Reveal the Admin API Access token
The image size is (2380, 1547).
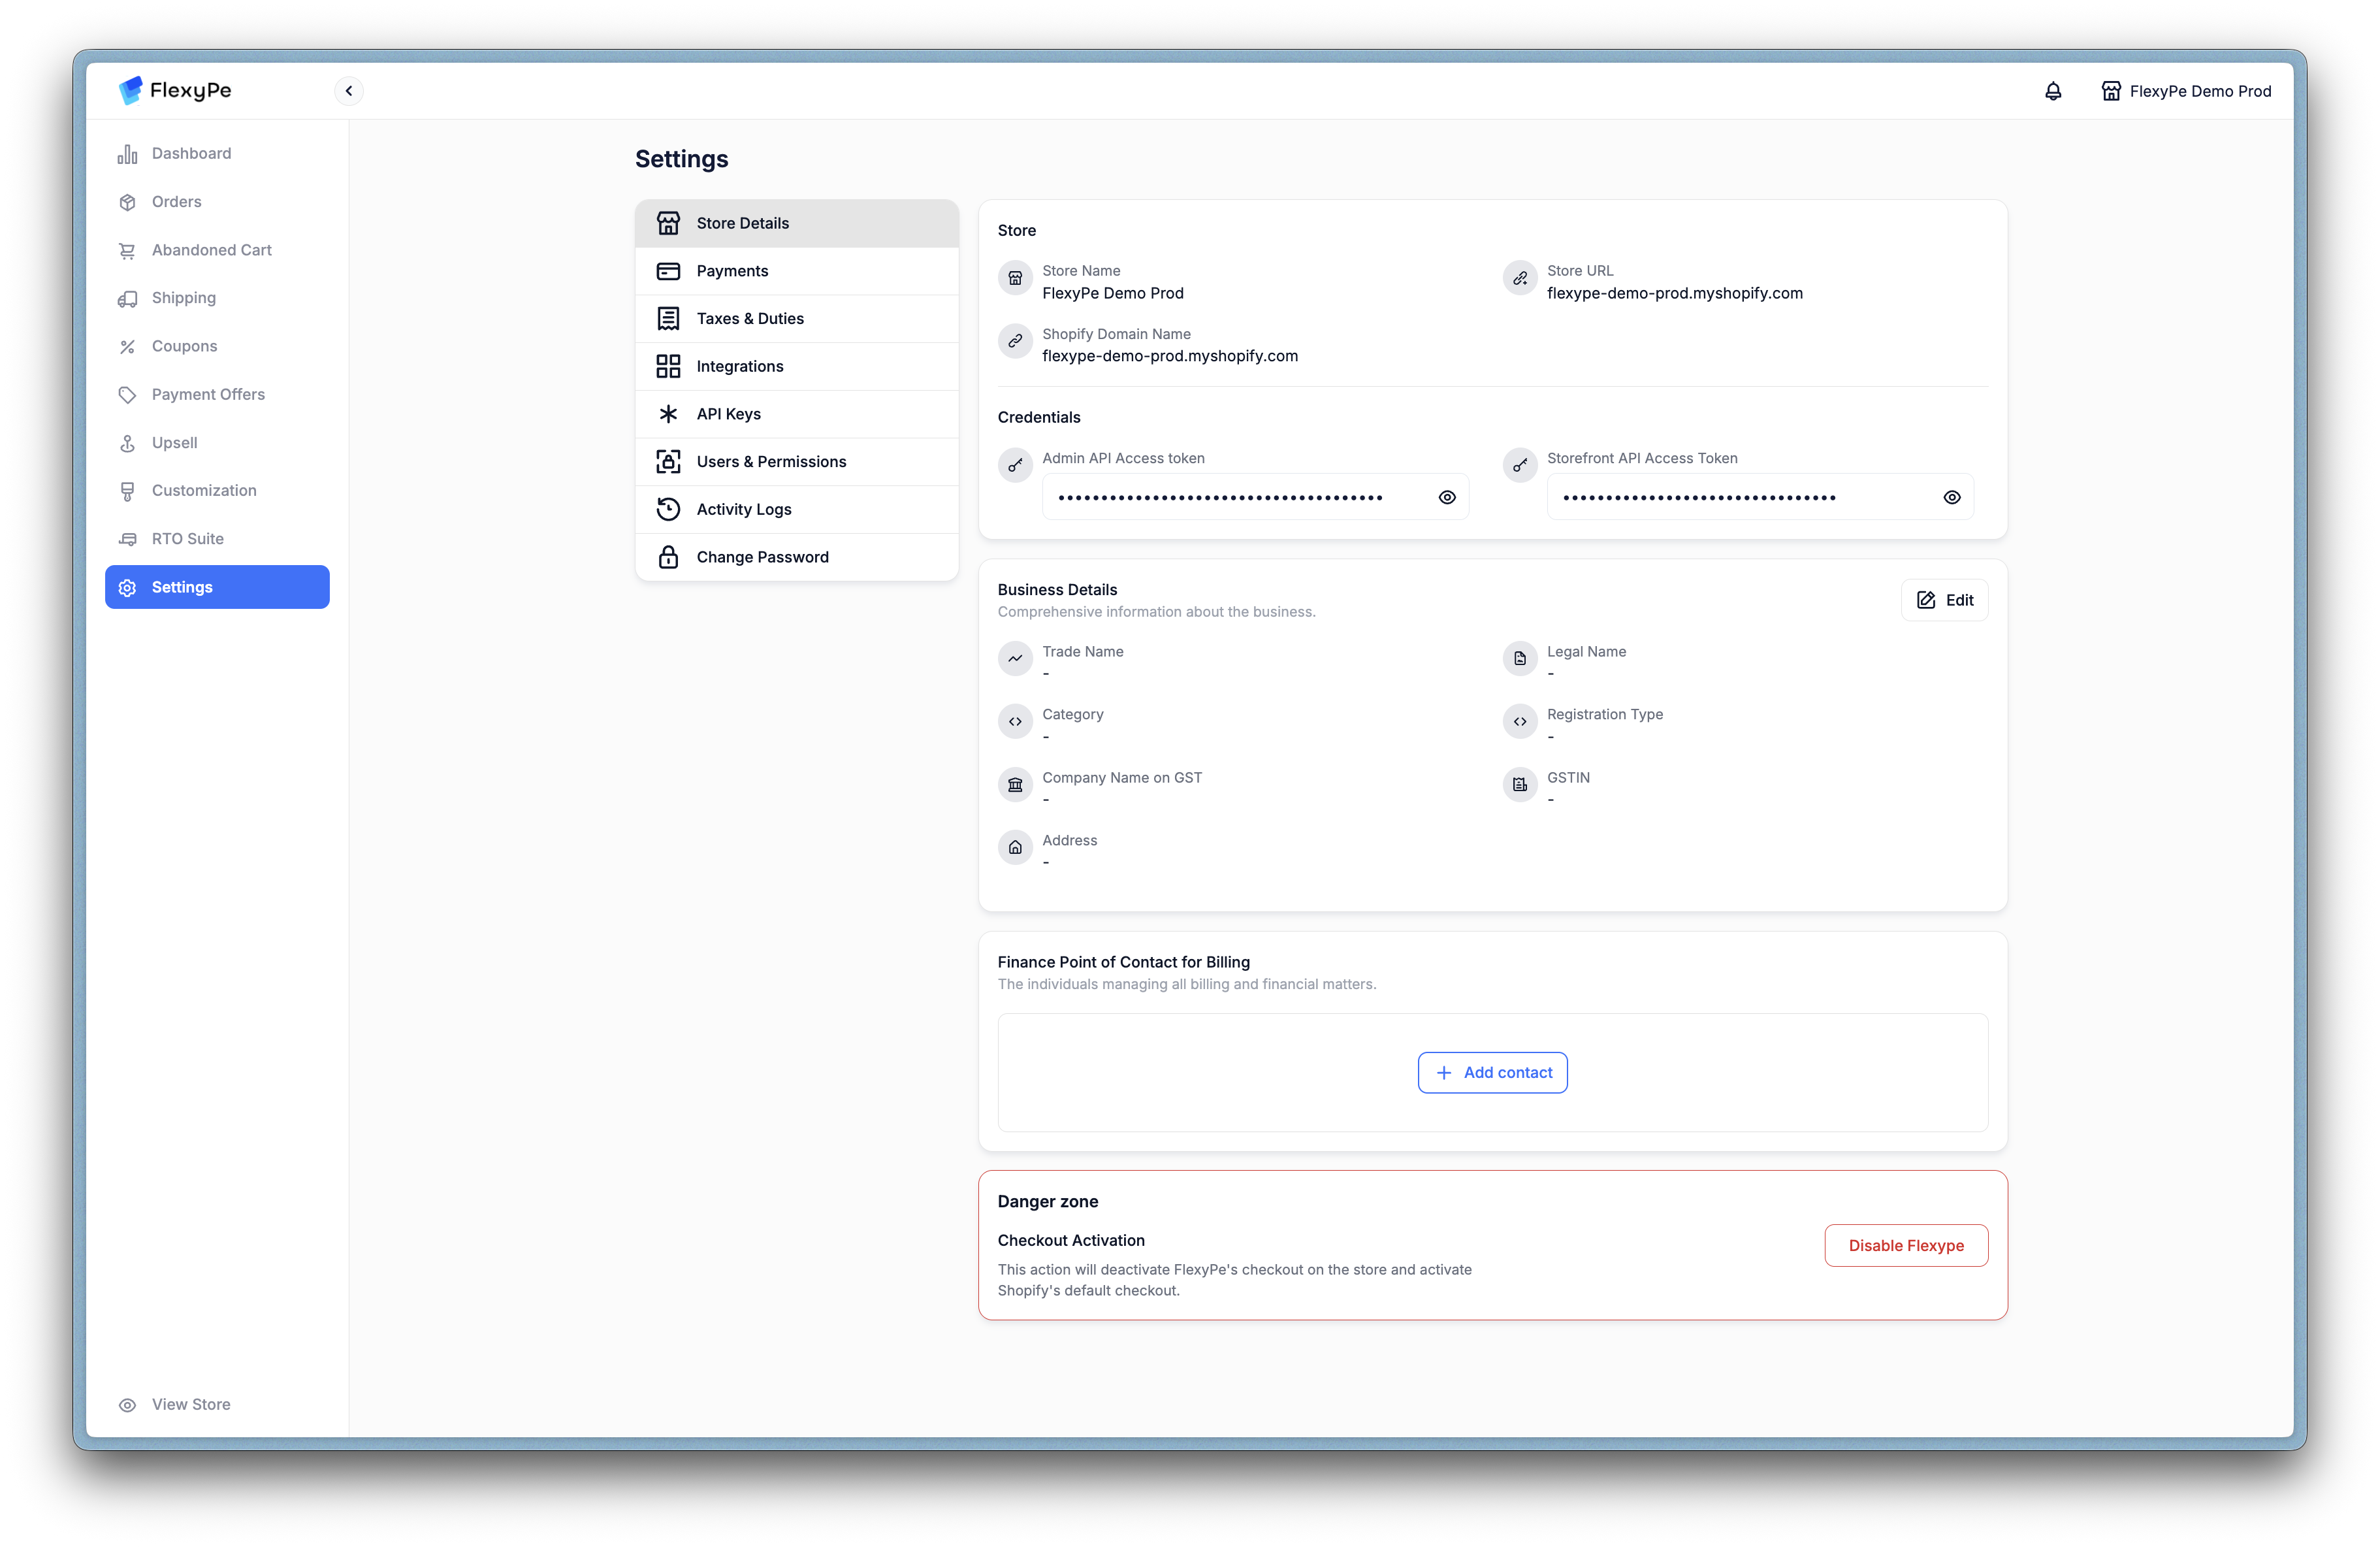(x=1446, y=497)
